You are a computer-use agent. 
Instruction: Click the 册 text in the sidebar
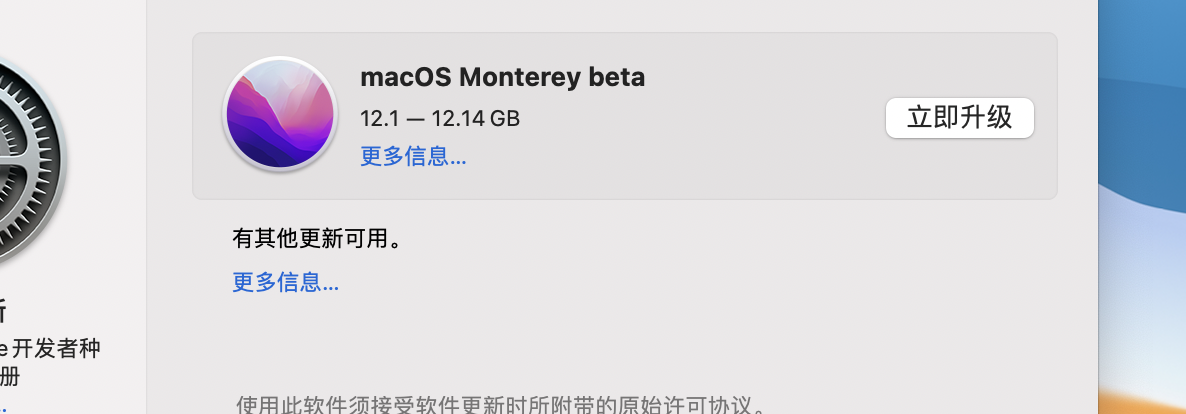pyautogui.click(x=10, y=378)
